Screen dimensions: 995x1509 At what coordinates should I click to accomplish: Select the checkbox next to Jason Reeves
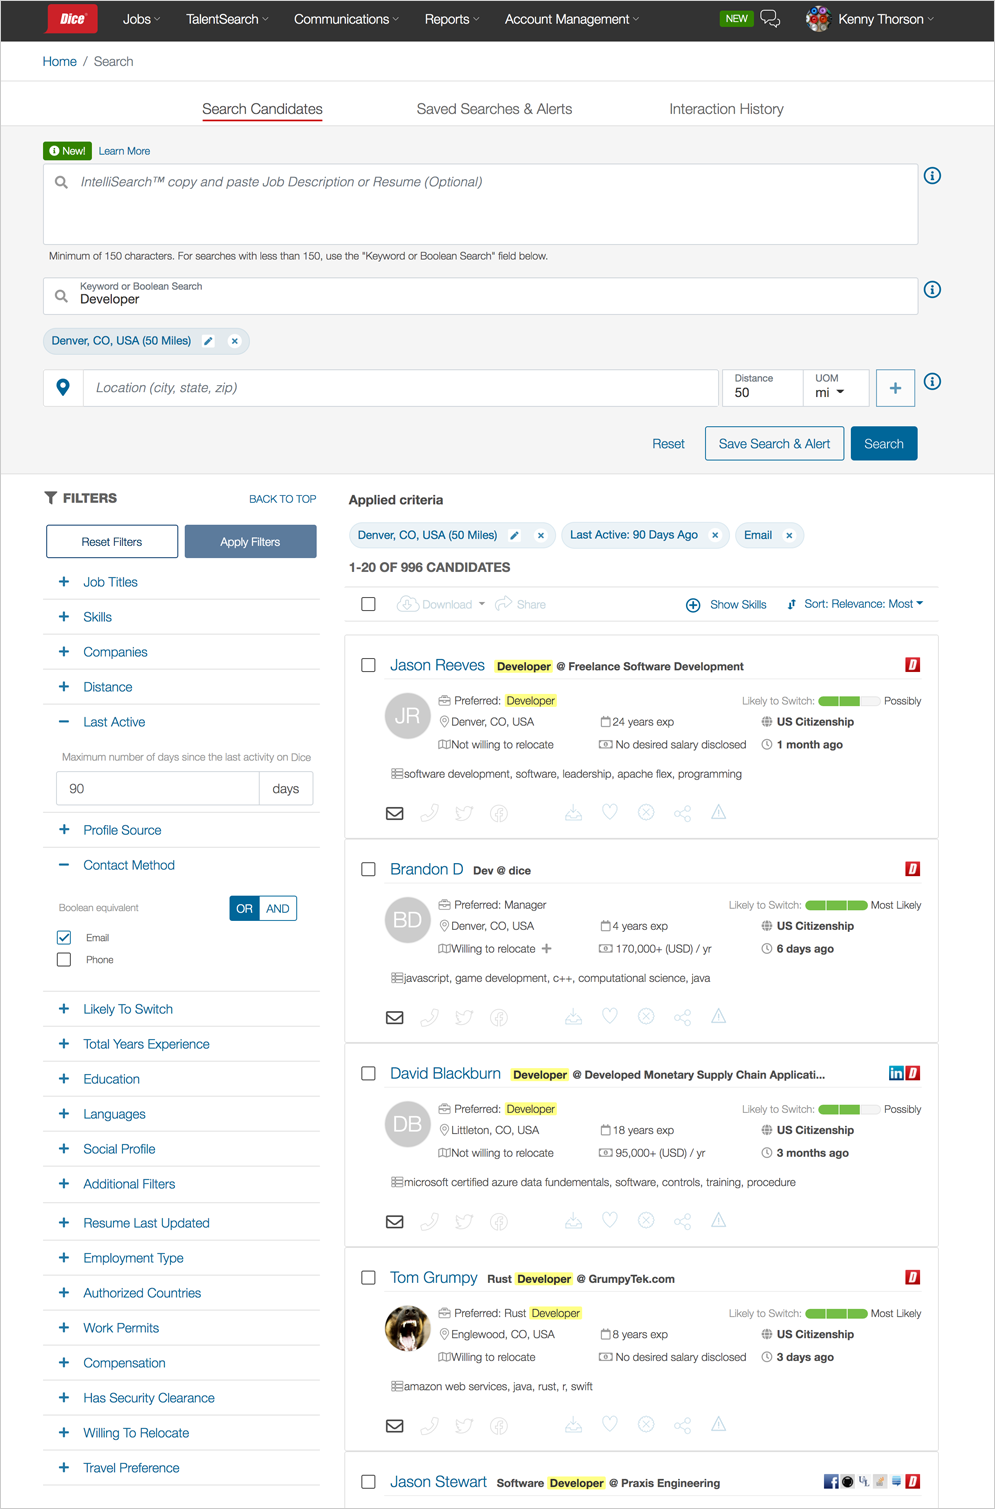[x=368, y=665]
